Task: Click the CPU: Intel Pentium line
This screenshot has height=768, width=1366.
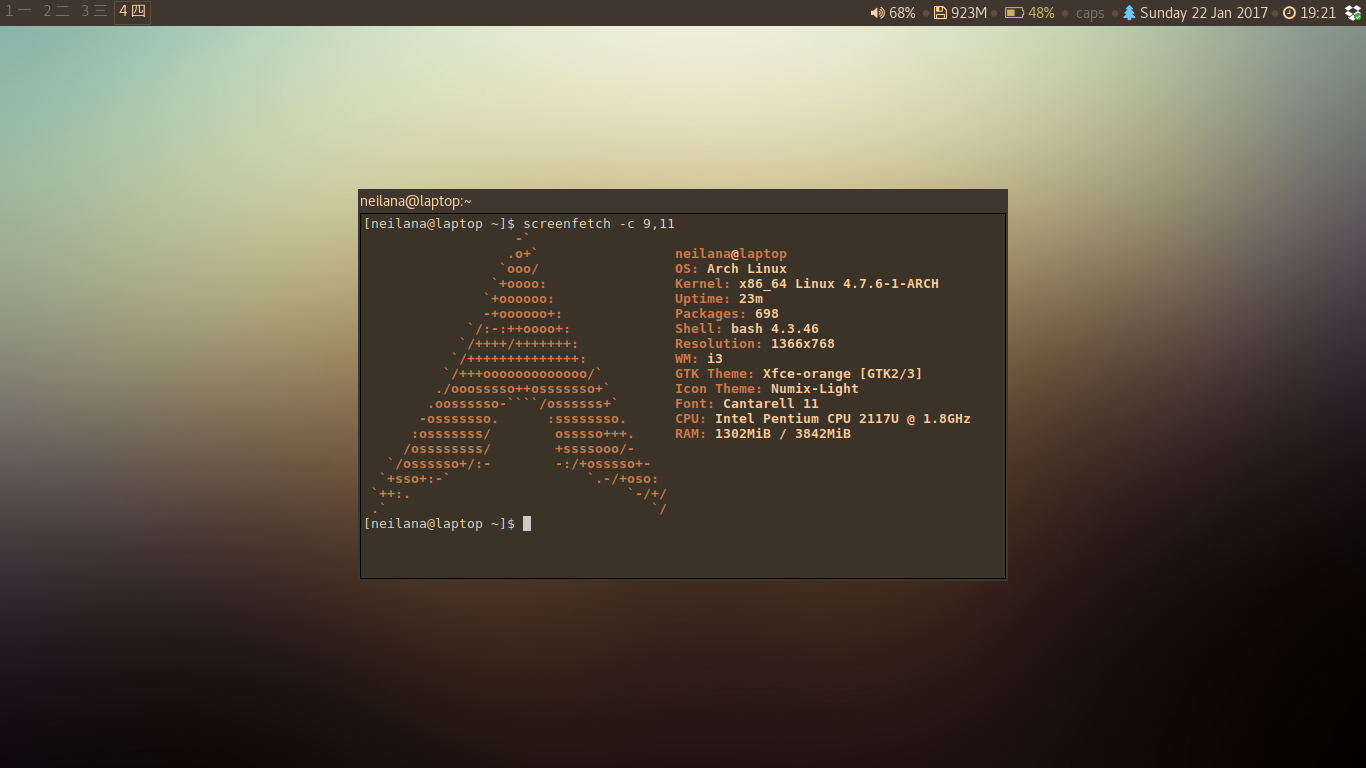Action: 823,419
